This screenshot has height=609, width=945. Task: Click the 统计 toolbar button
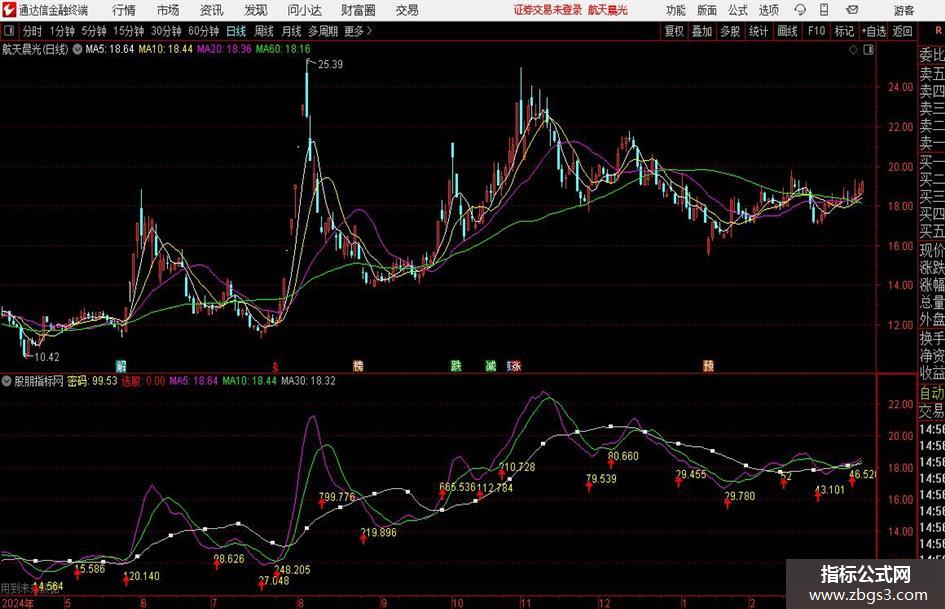click(758, 31)
